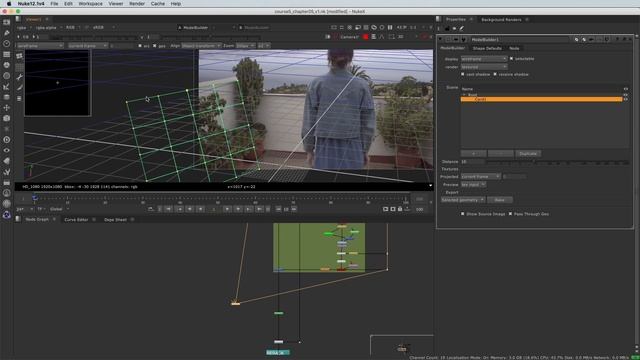Click the viewer timeline frame ruler

(x=220, y=199)
